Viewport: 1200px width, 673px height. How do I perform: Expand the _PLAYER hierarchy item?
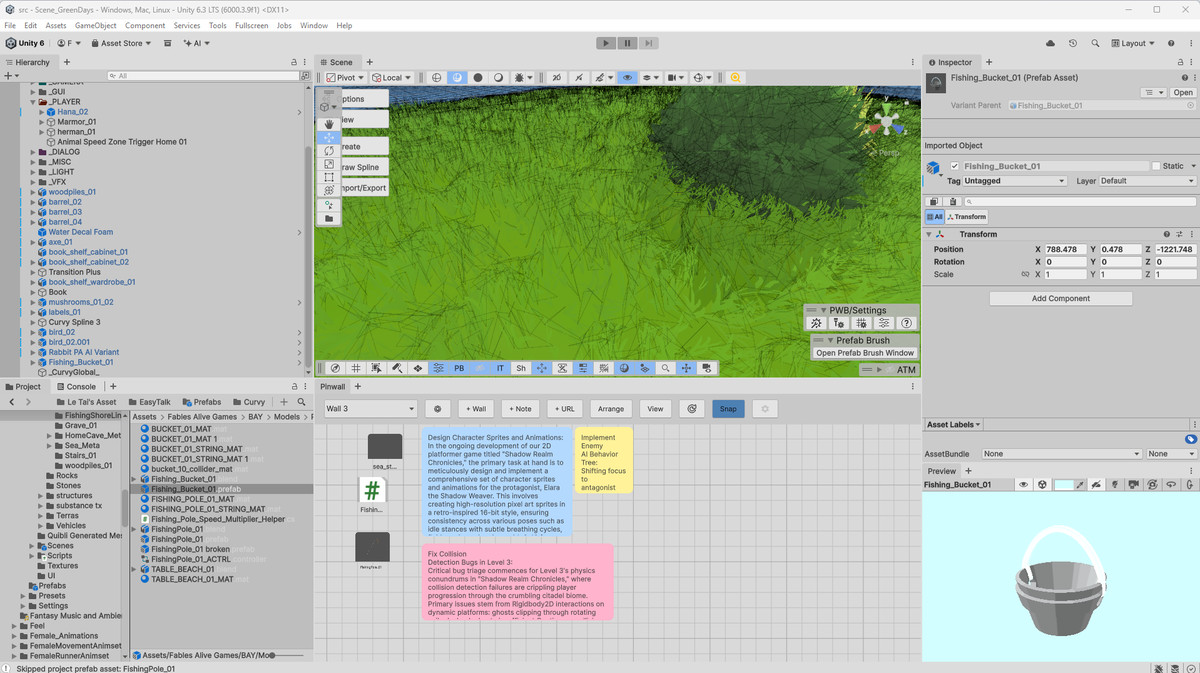(x=33, y=102)
